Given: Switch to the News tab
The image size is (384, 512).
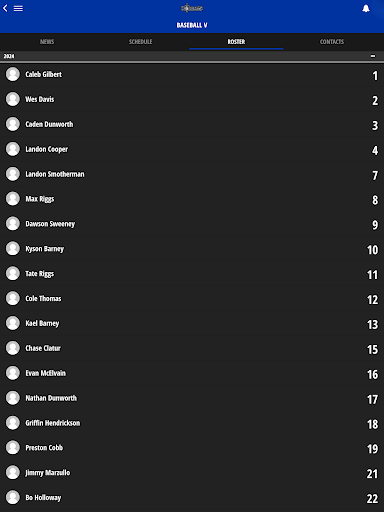Looking at the screenshot, I should tap(47, 42).
